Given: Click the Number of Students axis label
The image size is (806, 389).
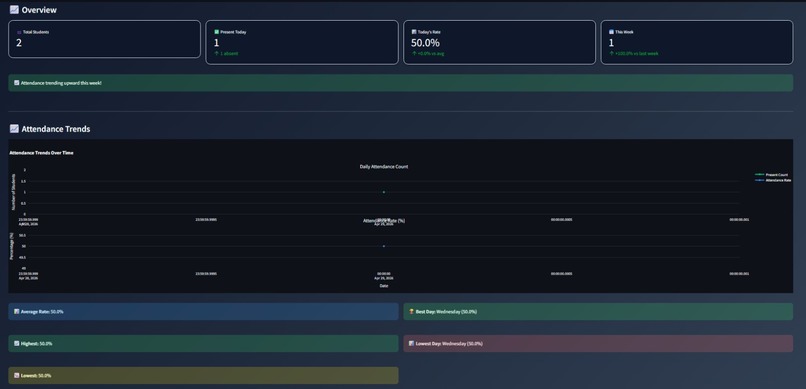Looking at the screenshot, I should coord(13,192).
